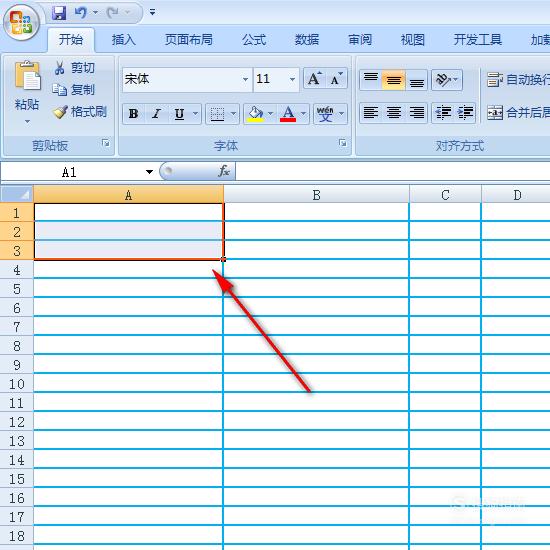Click the fx insert function button

click(224, 171)
